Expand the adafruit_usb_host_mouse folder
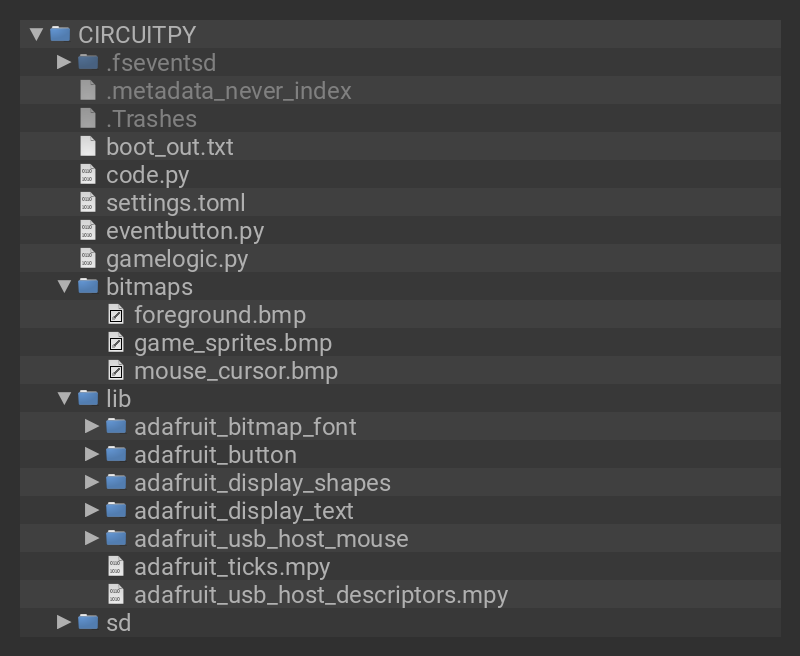800x656 pixels. [92, 539]
